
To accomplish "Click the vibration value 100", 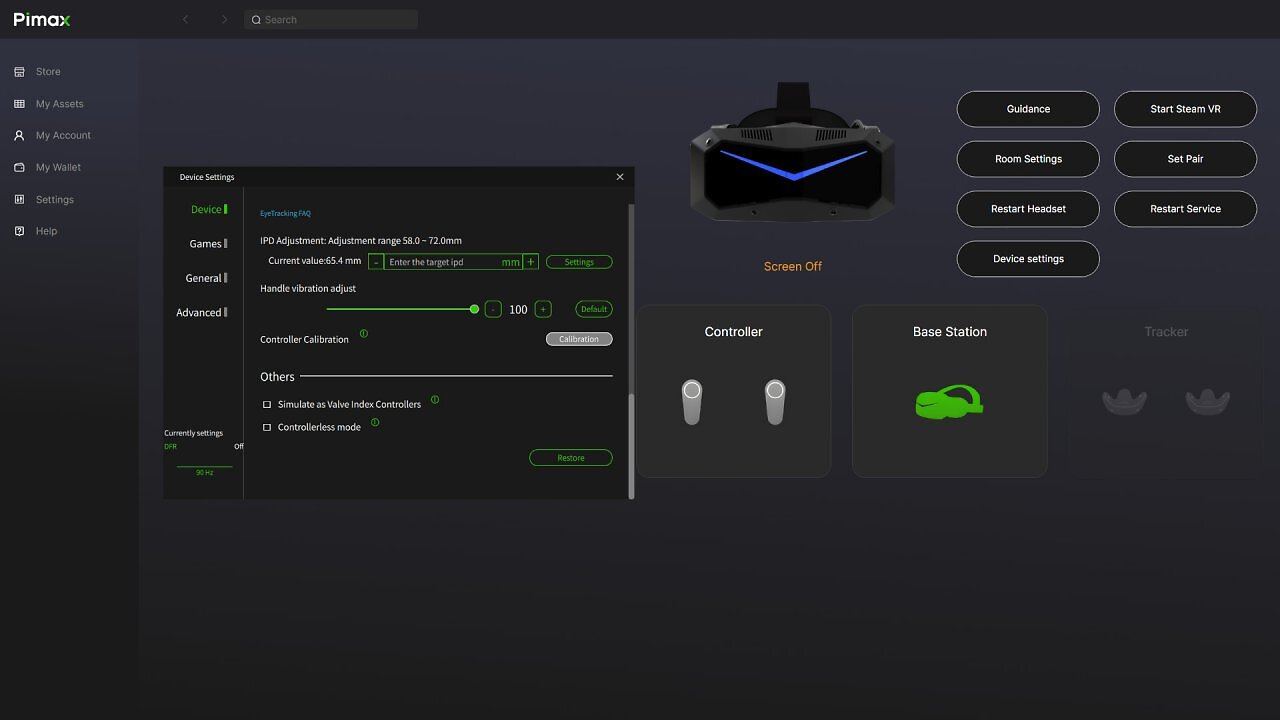I will coord(518,310).
